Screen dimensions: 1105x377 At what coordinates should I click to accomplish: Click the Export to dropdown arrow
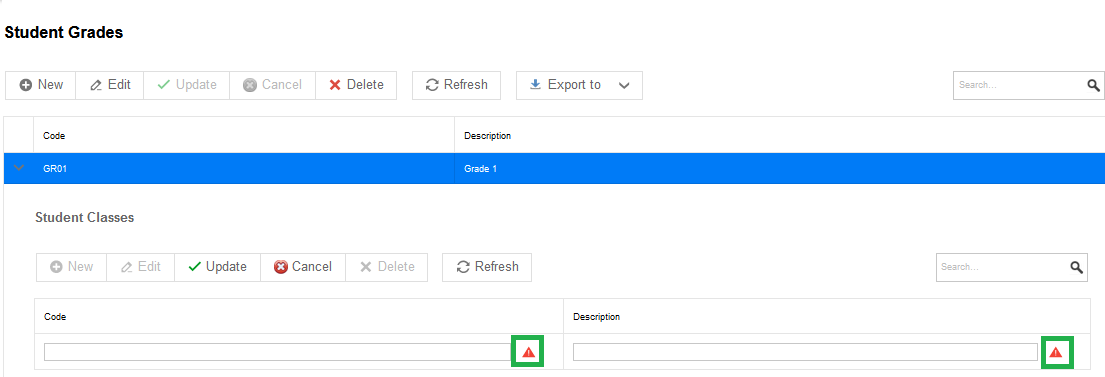[x=624, y=85]
